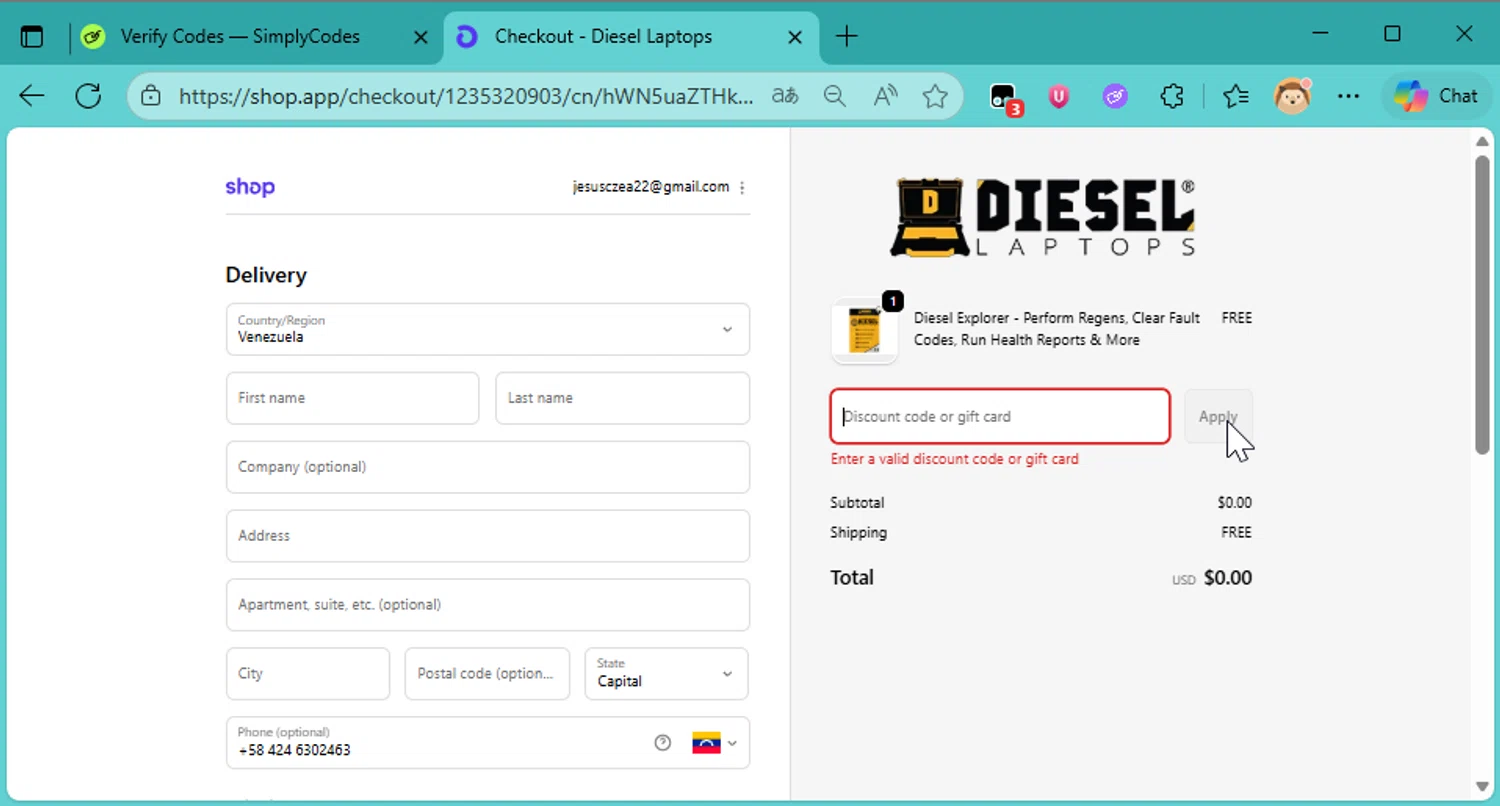Select the Checkout - Diesel Laptops tab

coord(604,37)
